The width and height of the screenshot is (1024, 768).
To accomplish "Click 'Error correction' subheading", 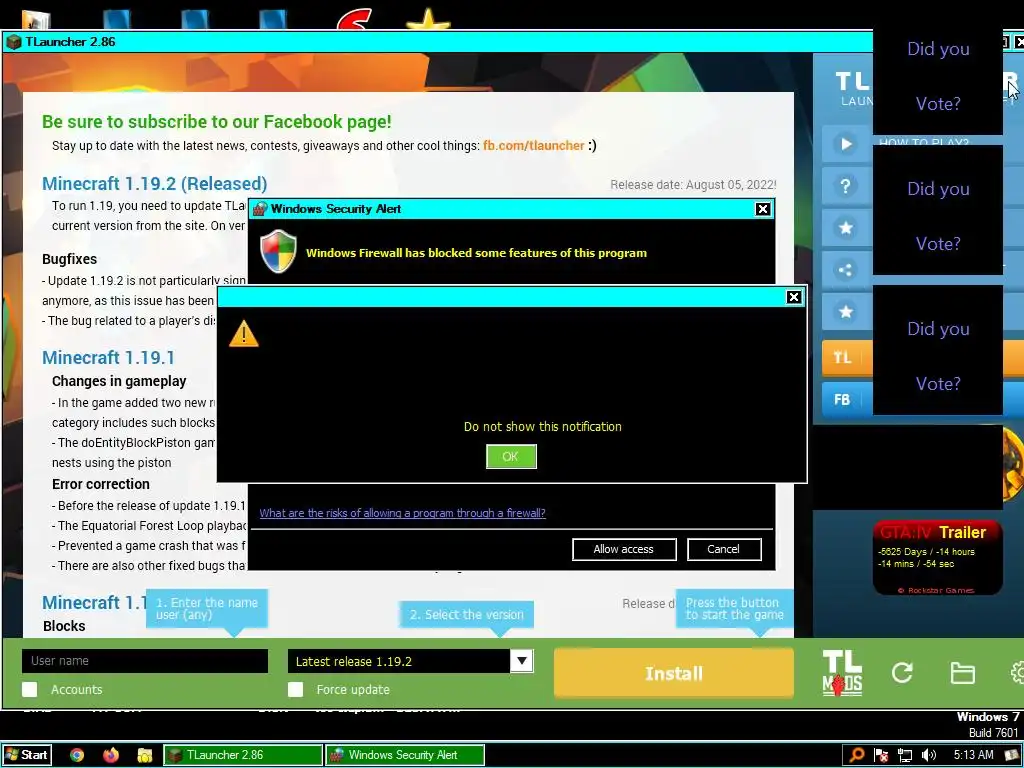I will [101, 484].
